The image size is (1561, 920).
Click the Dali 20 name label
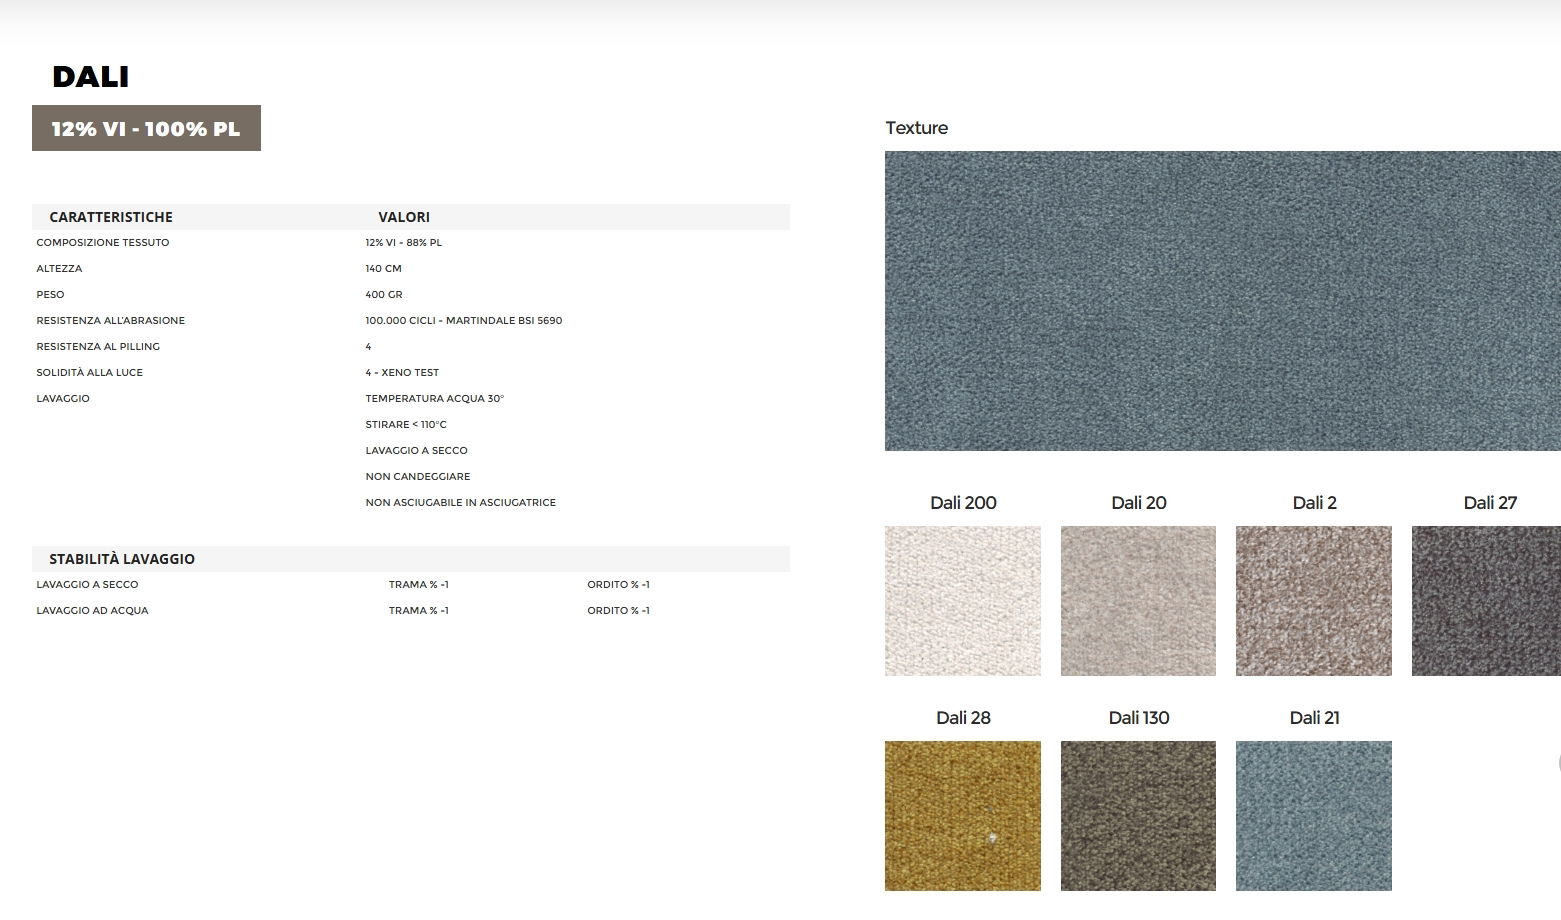tap(1139, 503)
